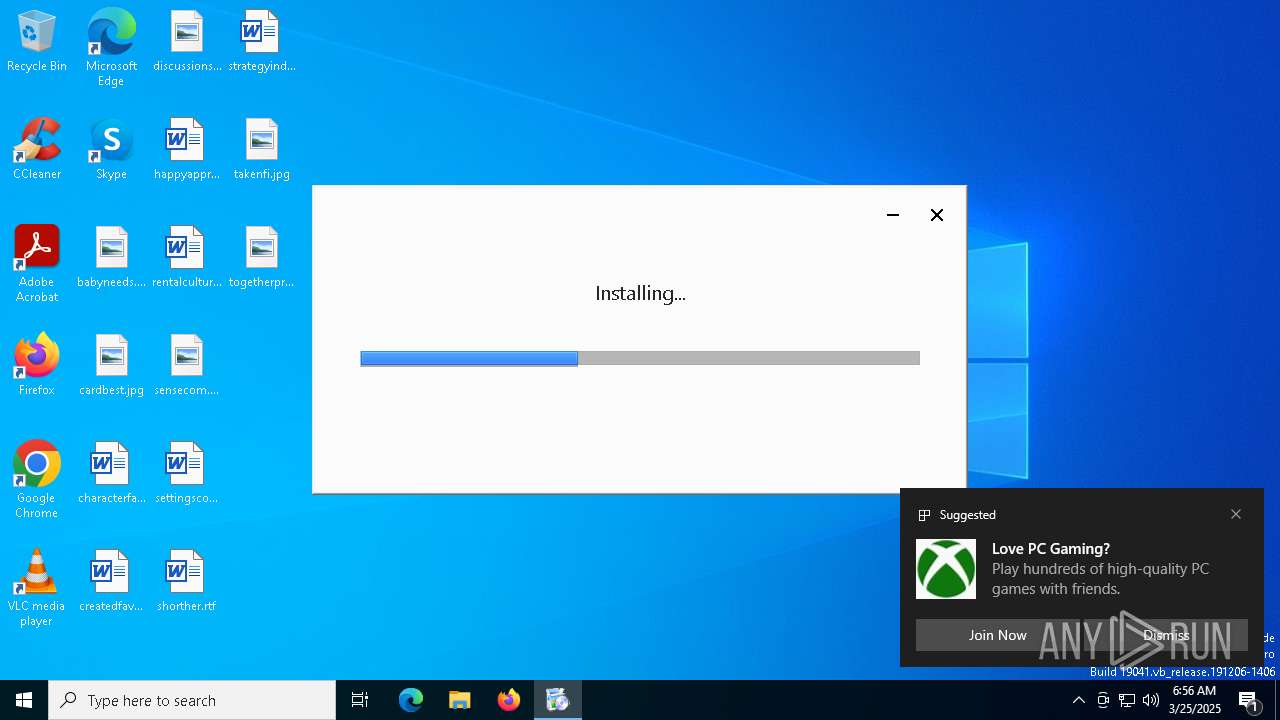Switch to the installer taskbar item
Viewport: 1280px width, 720px height.
coord(558,700)
